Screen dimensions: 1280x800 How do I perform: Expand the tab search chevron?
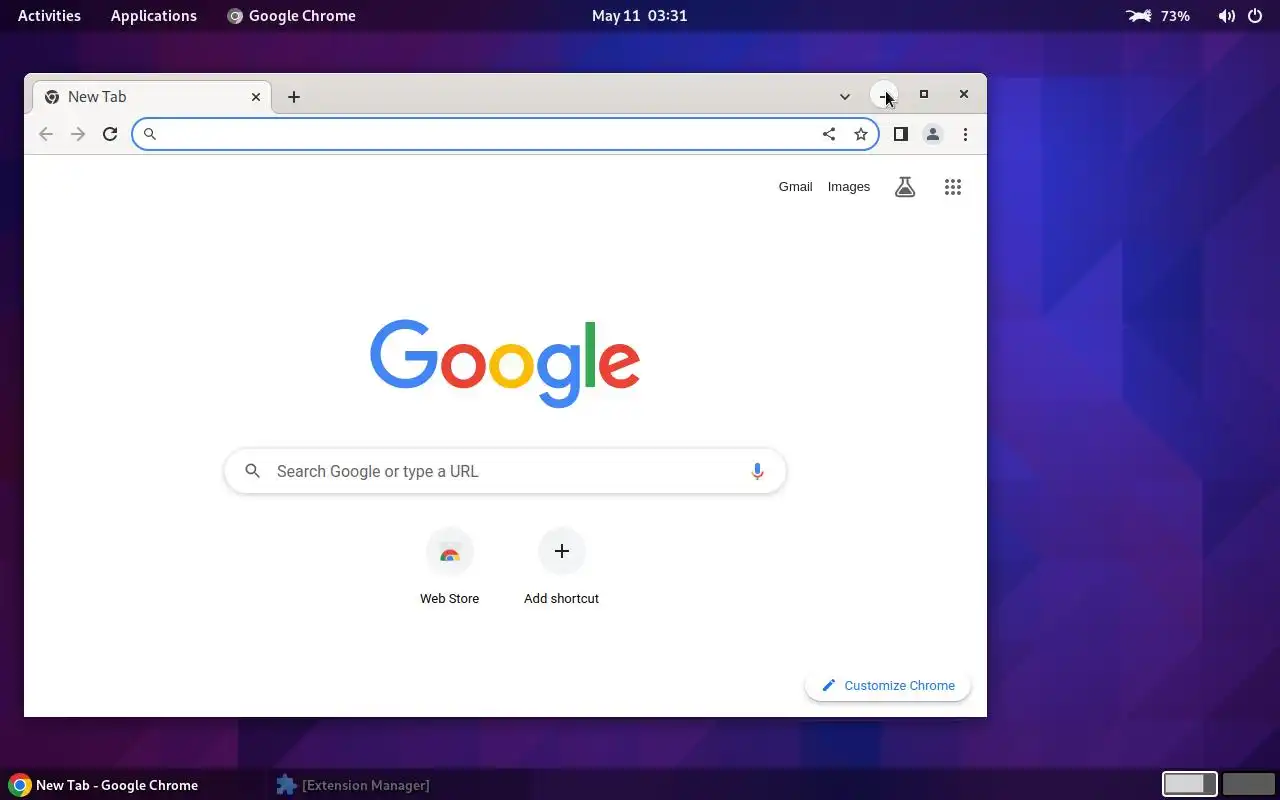(845, 97)
